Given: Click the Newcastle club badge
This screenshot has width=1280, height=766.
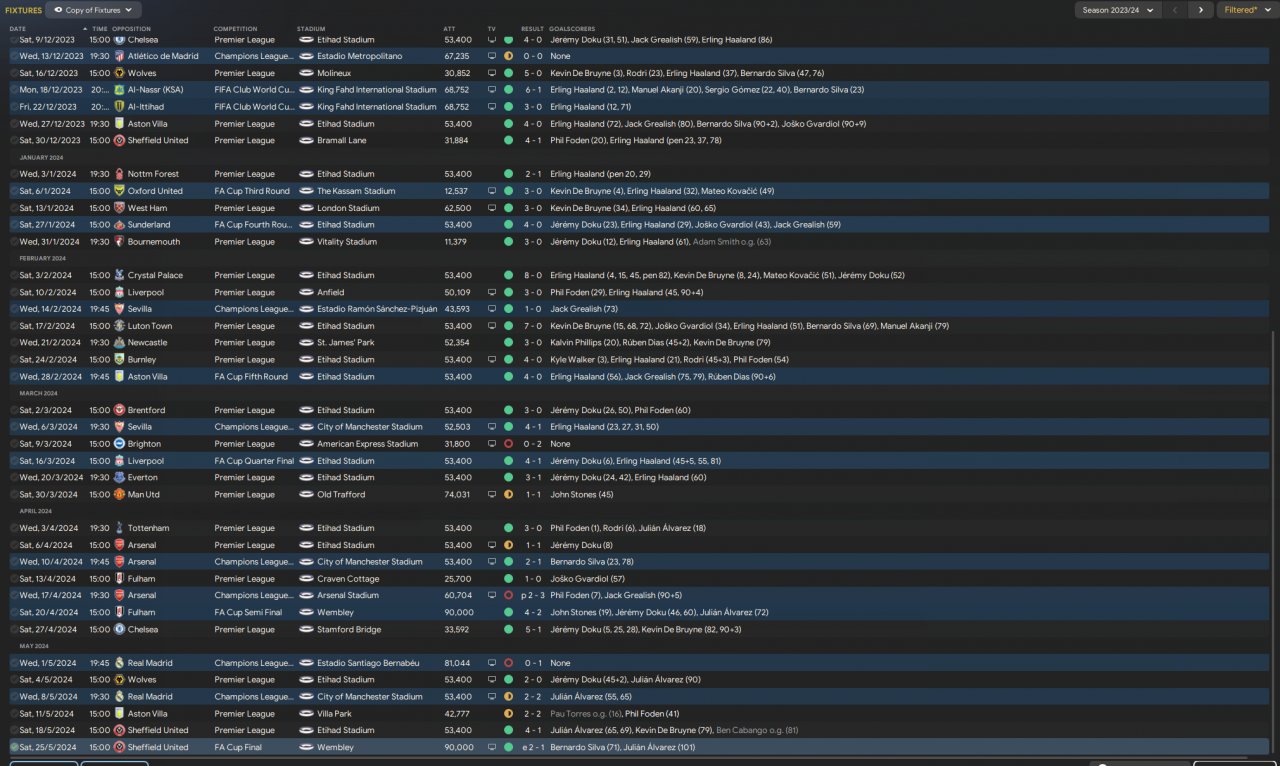Looking at the screenshot, I should (120, 343).
